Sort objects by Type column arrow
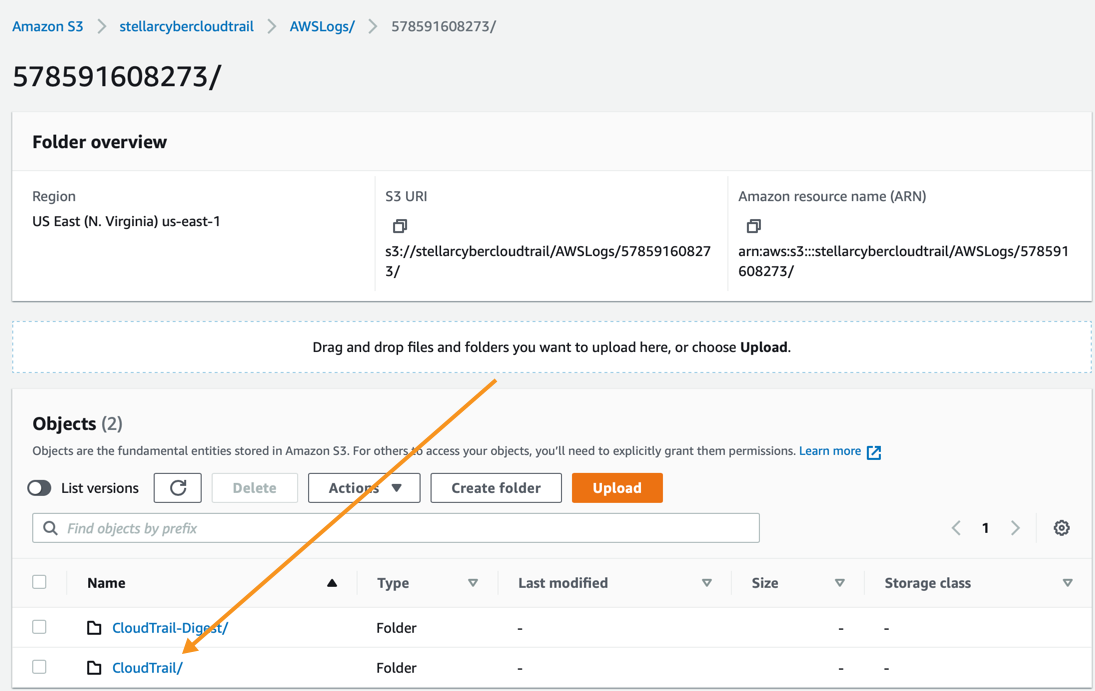 [473, 583]
